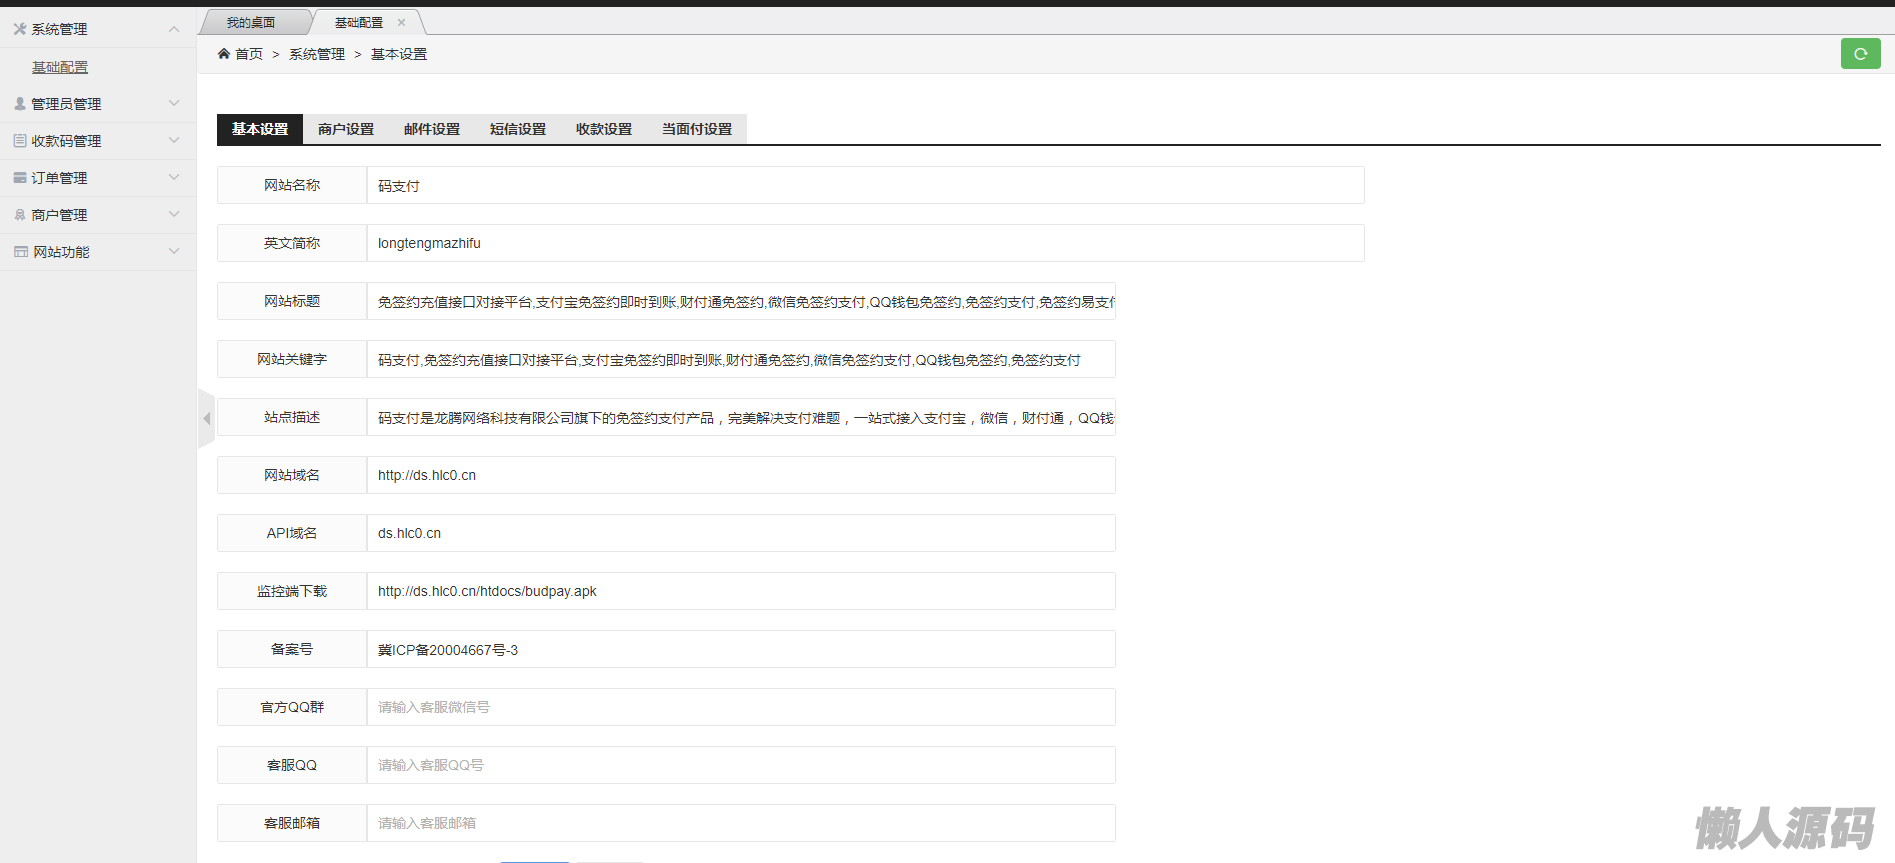Click the 网站功能 window icon

[x=21, y=252]
